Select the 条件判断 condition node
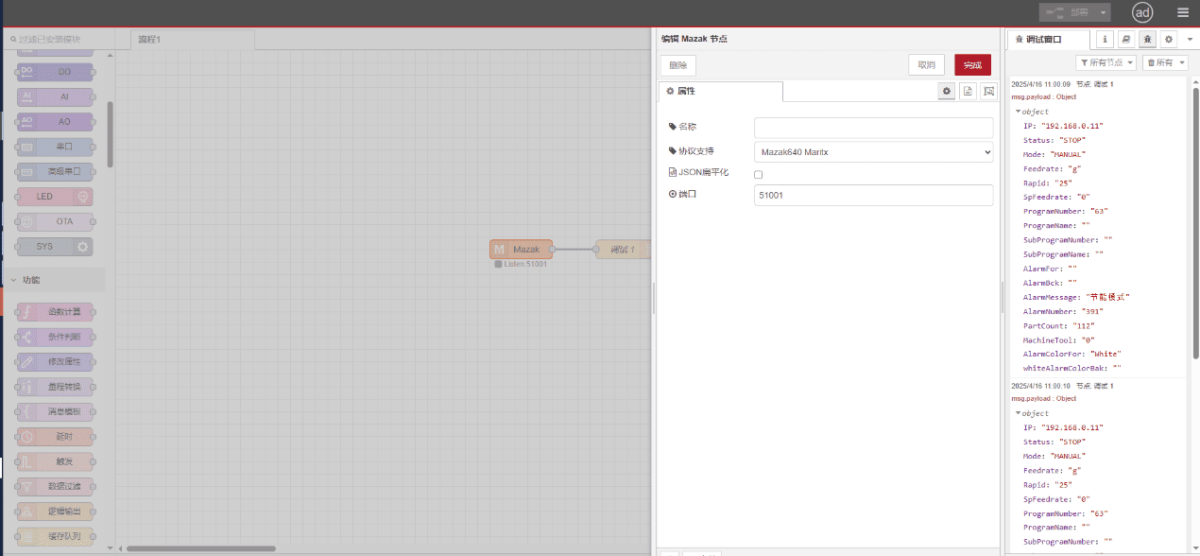Screen dimensions: 1200x556 click(x=55, y=337)
